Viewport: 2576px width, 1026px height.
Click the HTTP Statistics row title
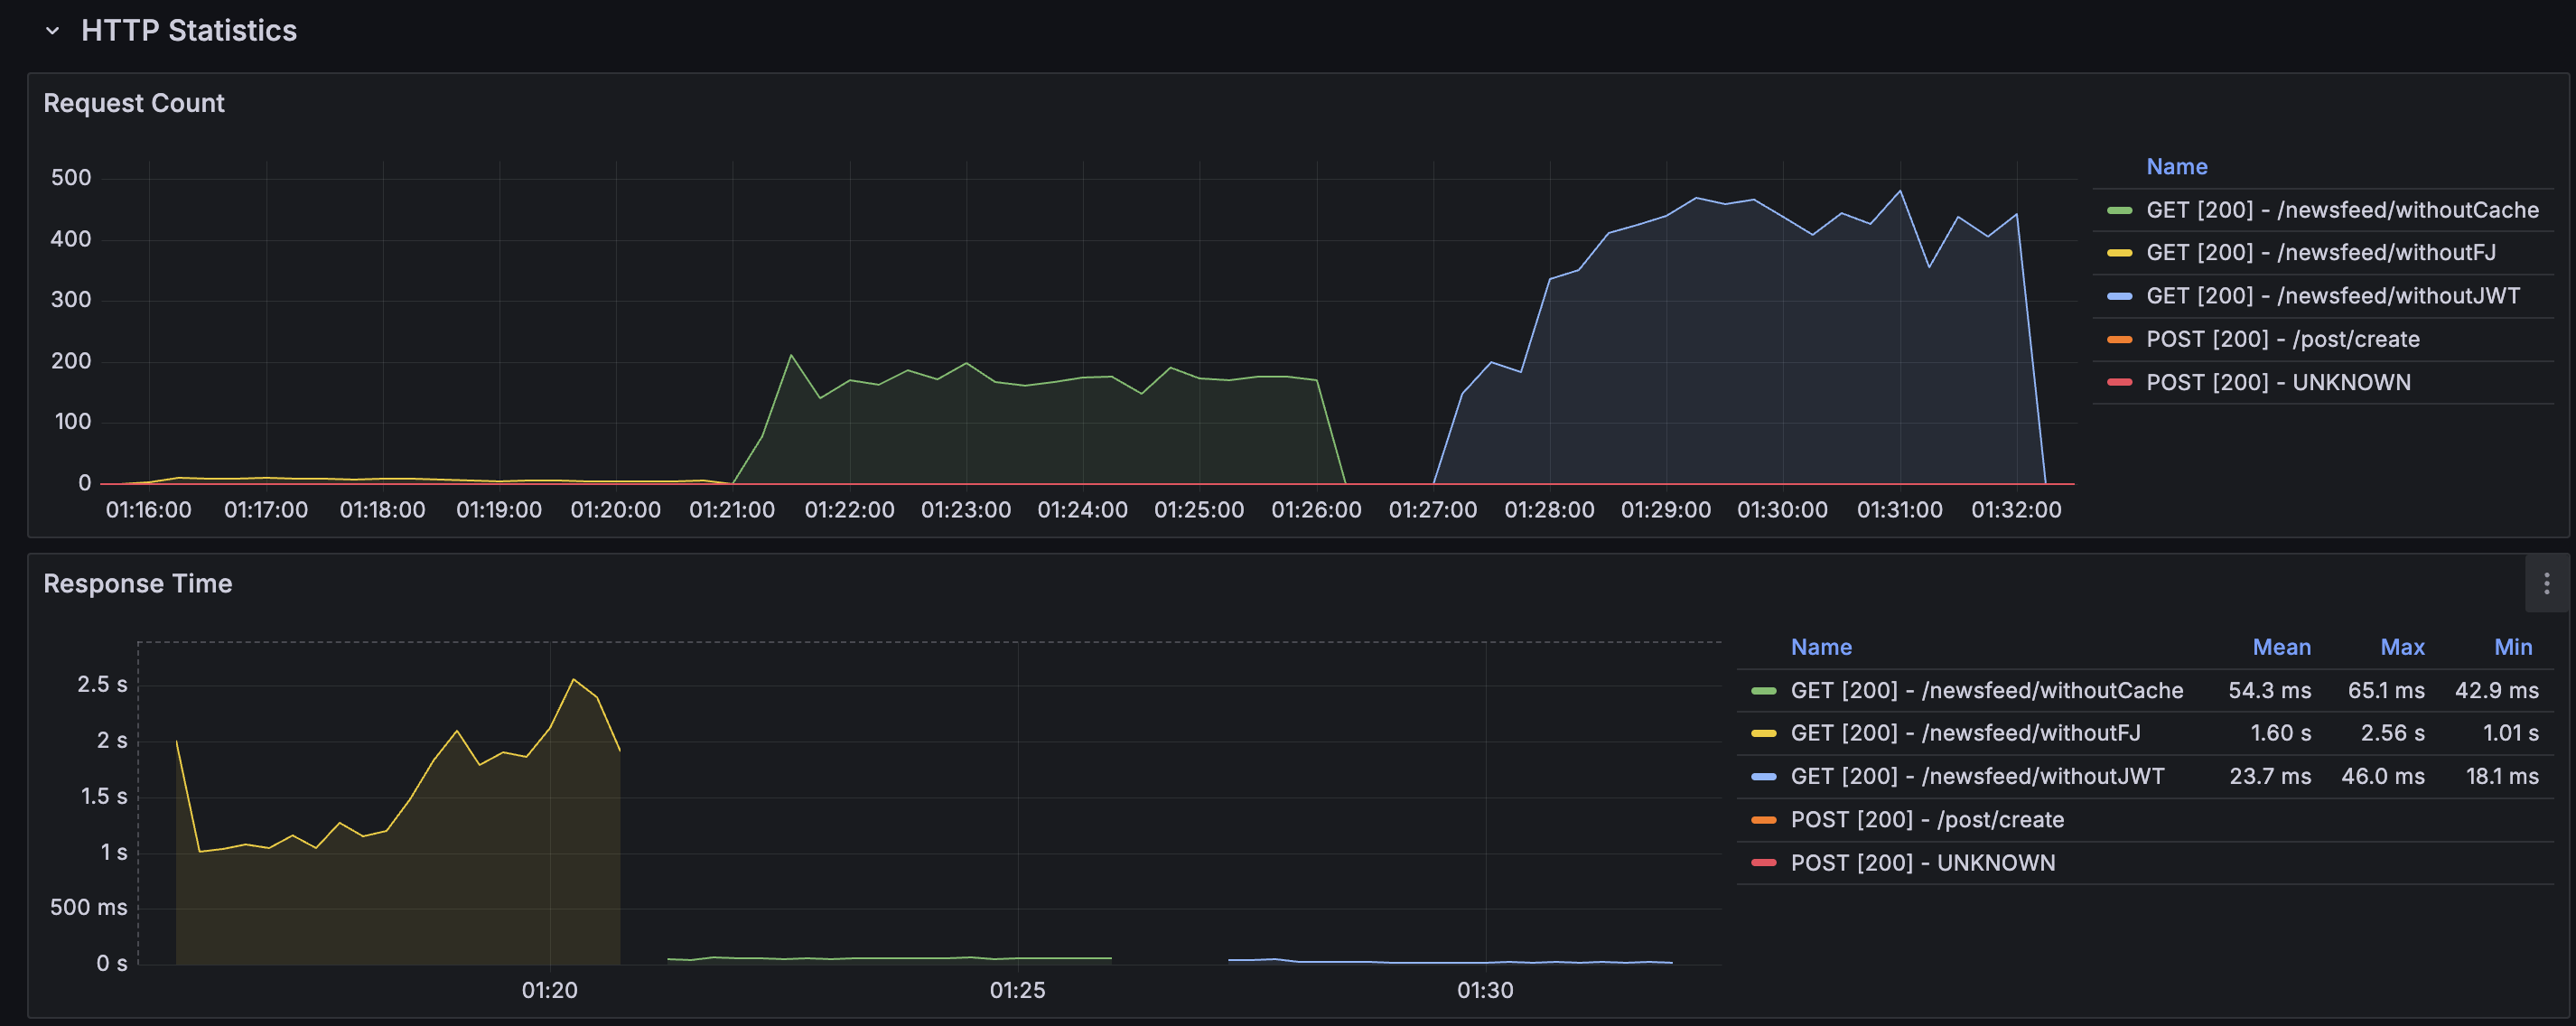coord(188,31)
